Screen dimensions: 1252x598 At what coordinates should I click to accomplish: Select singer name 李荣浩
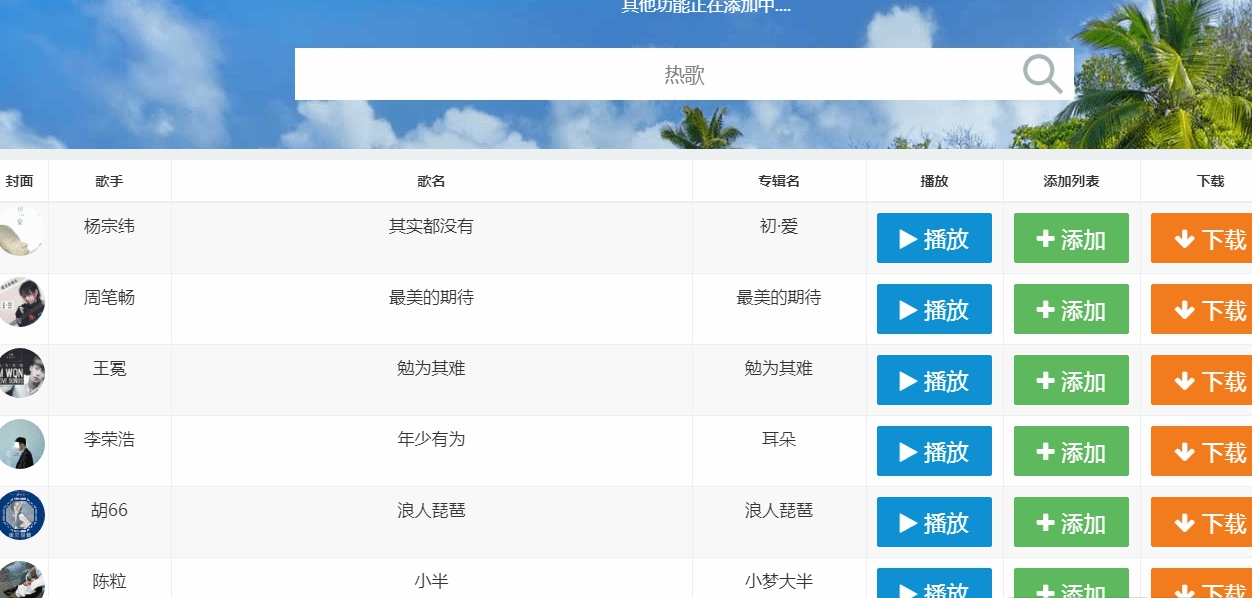pyautogui.click(x=110, y=440)
